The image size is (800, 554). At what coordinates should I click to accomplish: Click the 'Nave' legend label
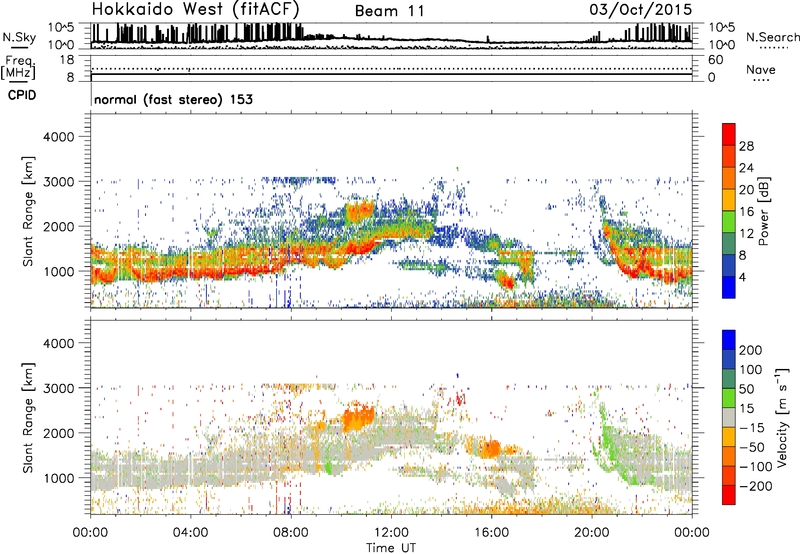point(761,69)
